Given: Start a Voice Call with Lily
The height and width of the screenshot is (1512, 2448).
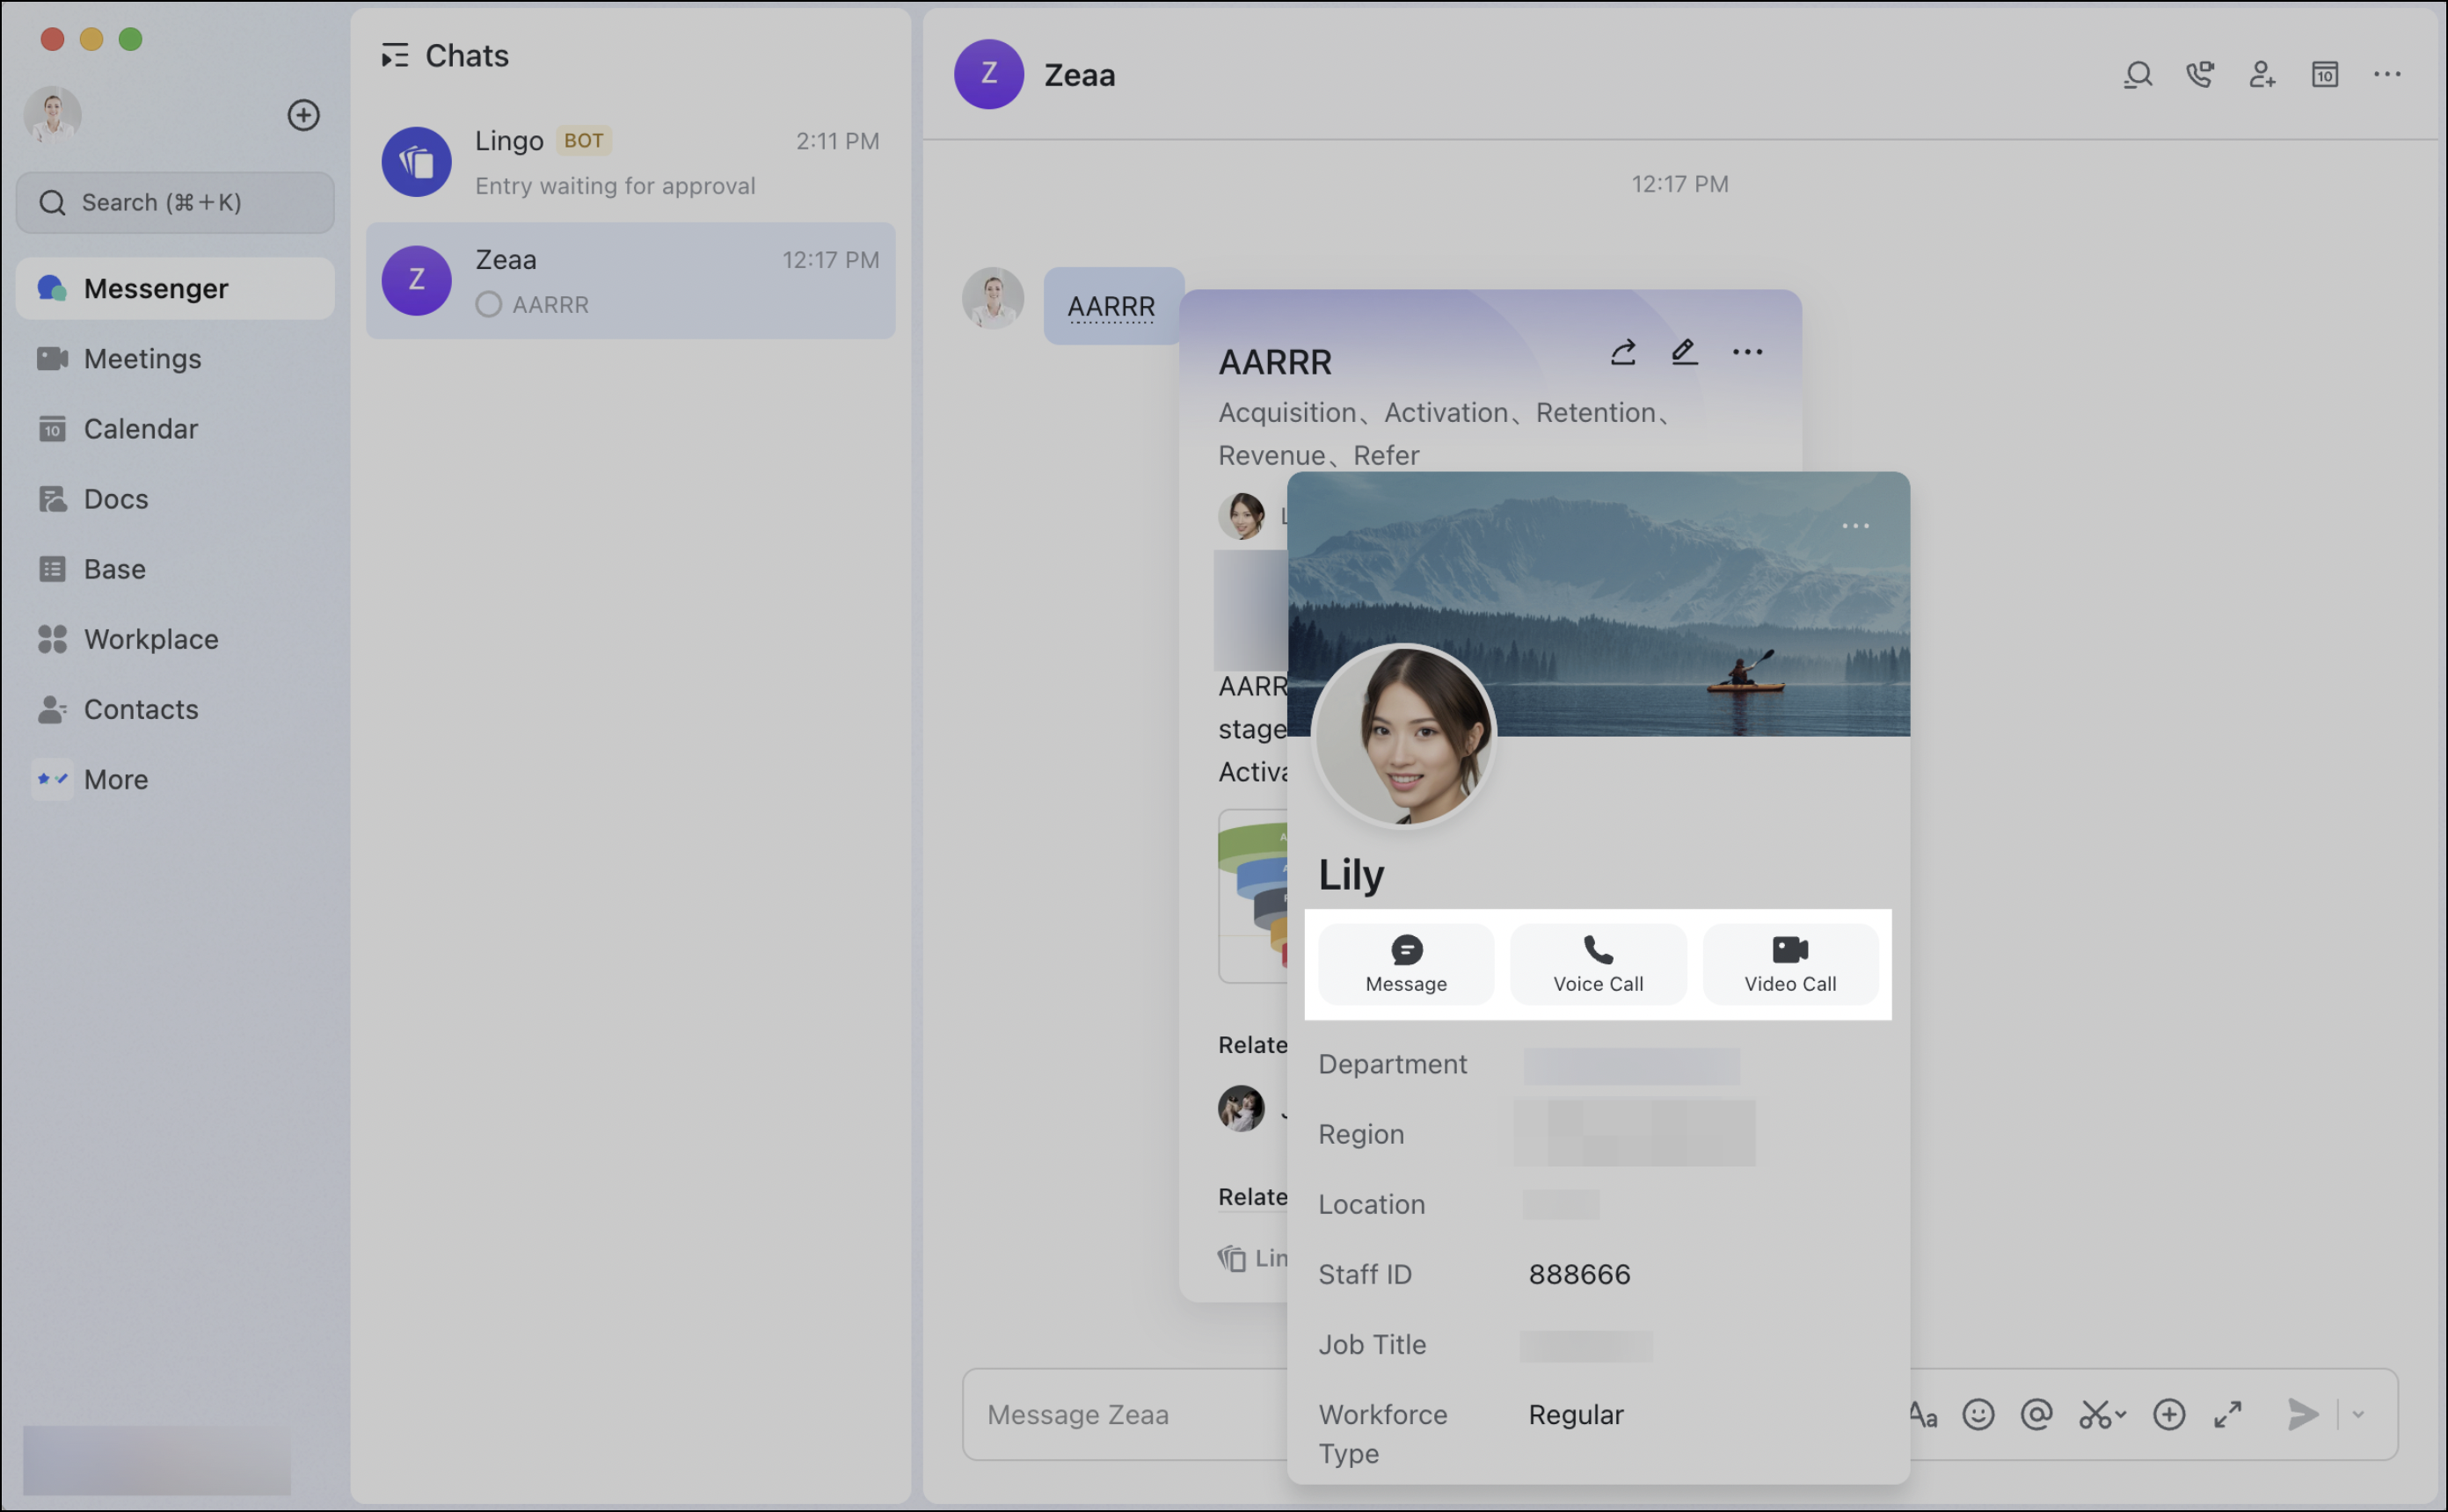Looking at the screenshot, I should 1597,964.
